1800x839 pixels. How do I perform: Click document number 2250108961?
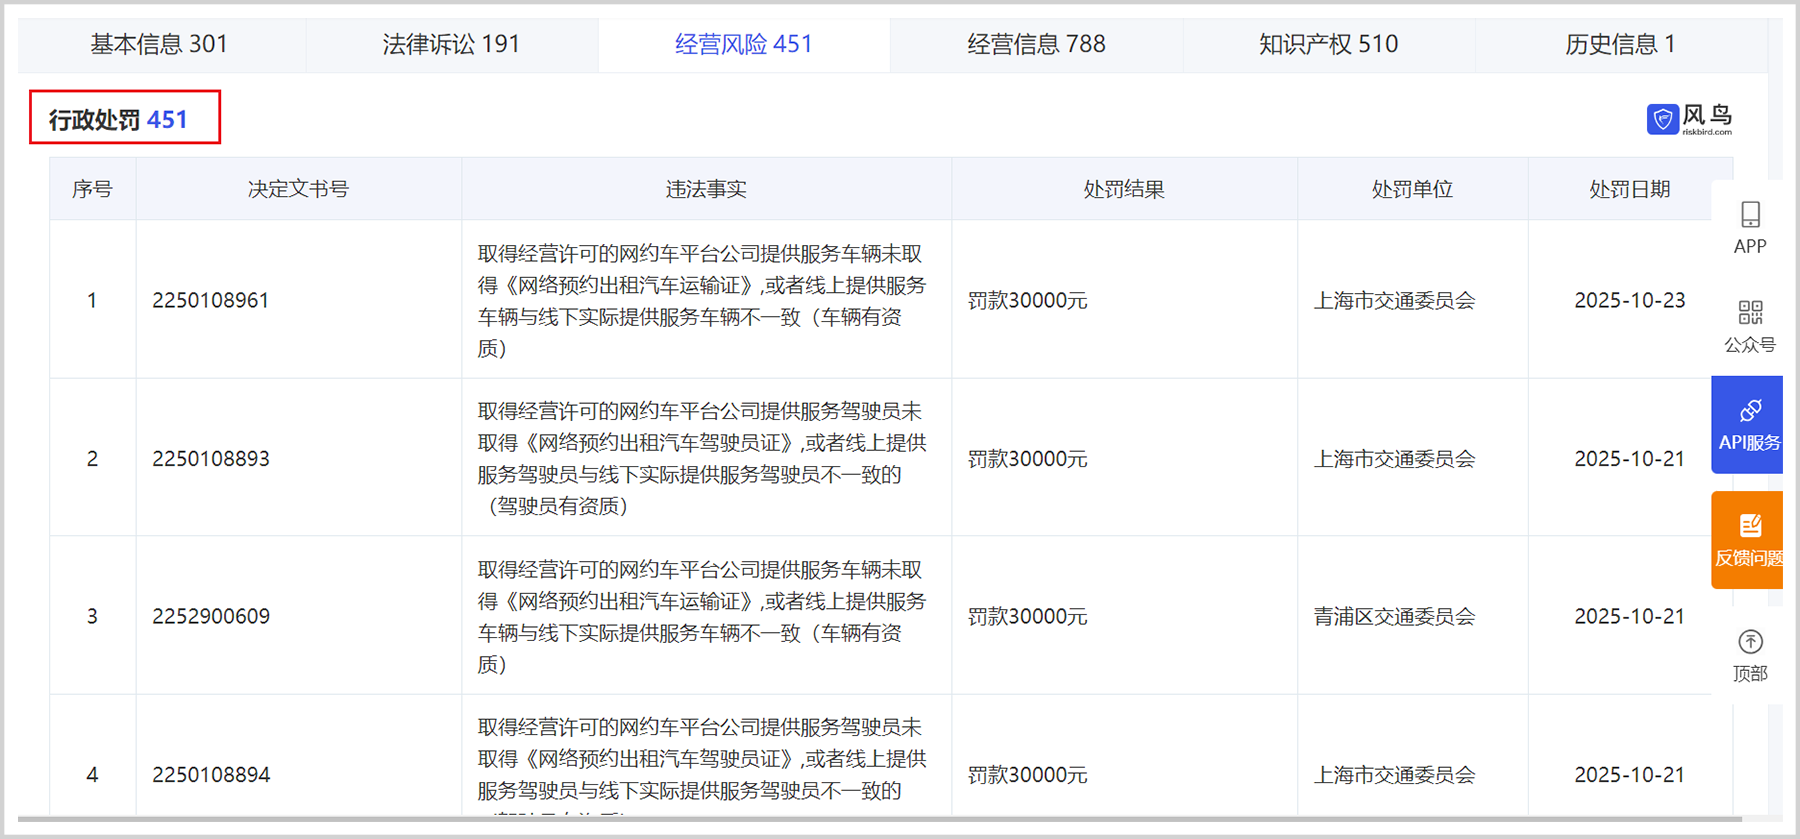pos(211,301)
